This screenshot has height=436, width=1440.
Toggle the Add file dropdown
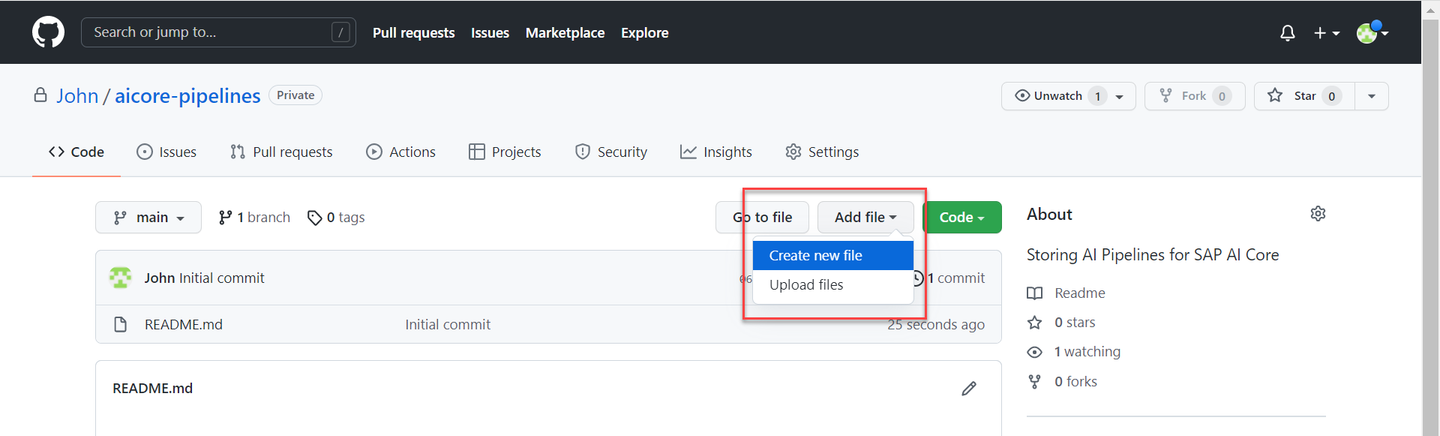[865, 217]
